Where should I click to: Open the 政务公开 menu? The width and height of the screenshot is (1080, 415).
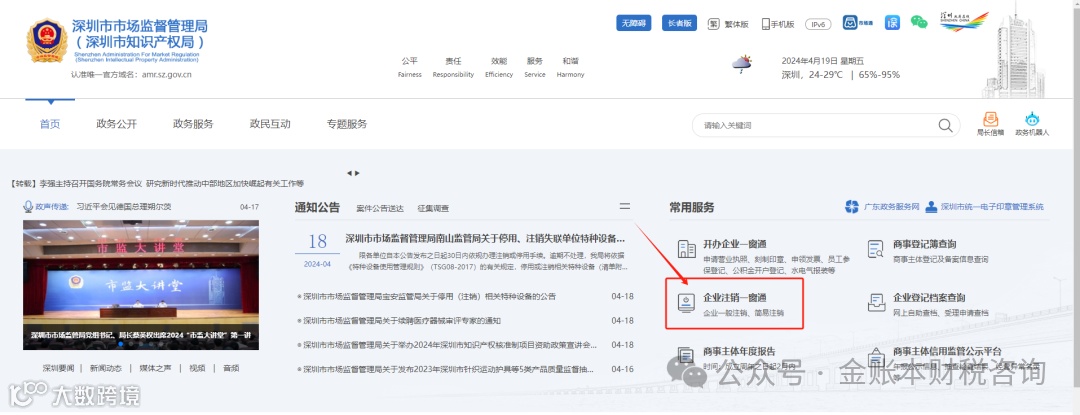(116, 124)
